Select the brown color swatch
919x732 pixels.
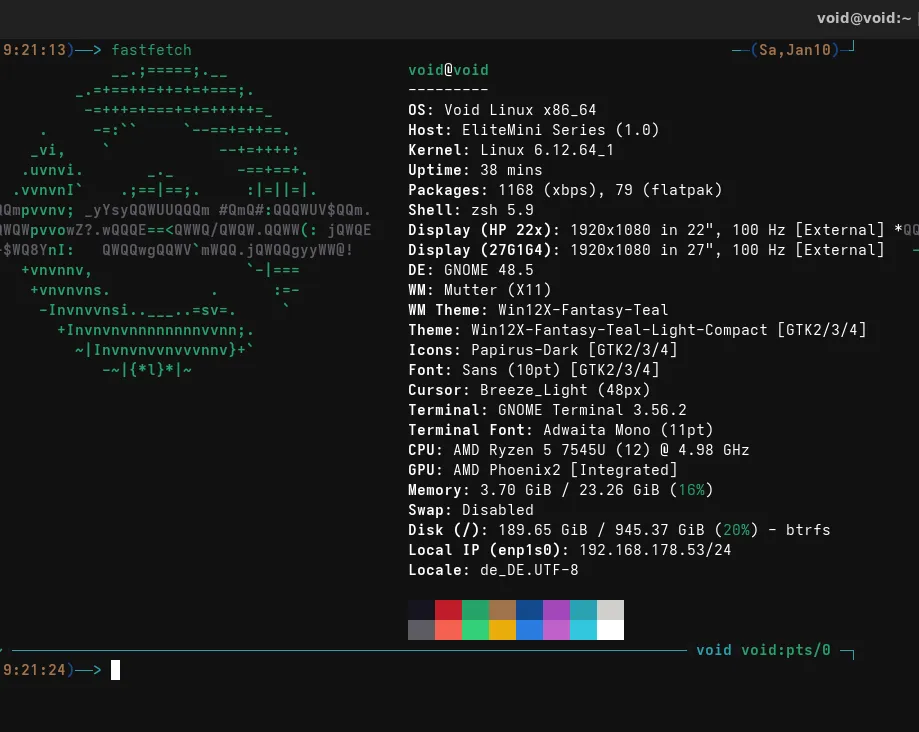point(502,610)
